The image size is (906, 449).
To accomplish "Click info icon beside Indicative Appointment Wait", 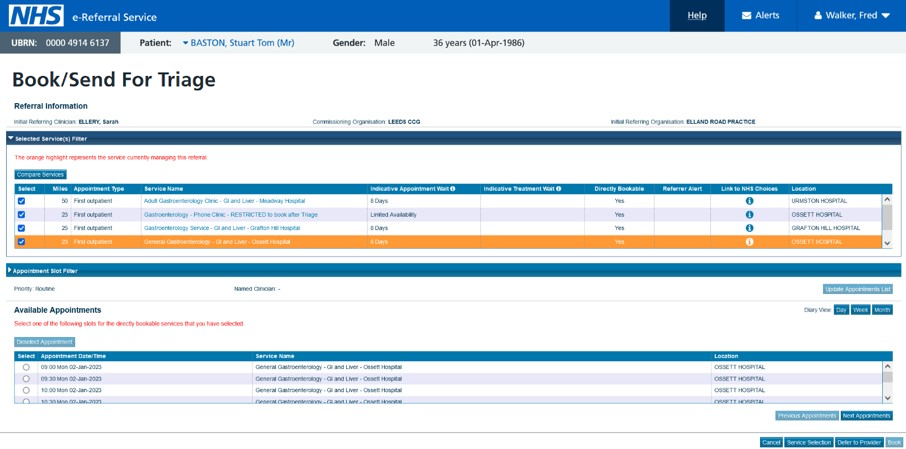I will click(452, 188).
